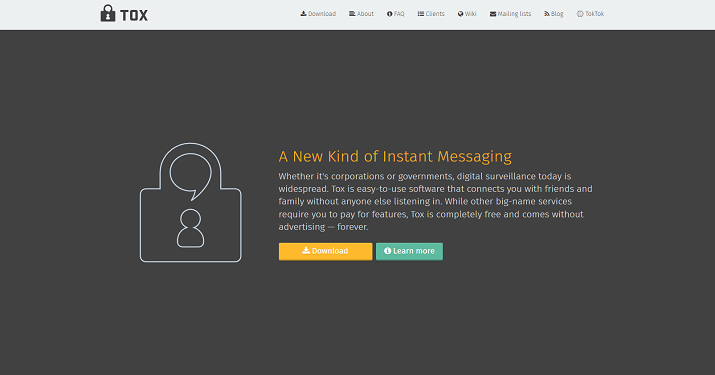Click the download arrow icon in the navbar
This screenshot has width=715, height=375.
(x=303, y=14)
